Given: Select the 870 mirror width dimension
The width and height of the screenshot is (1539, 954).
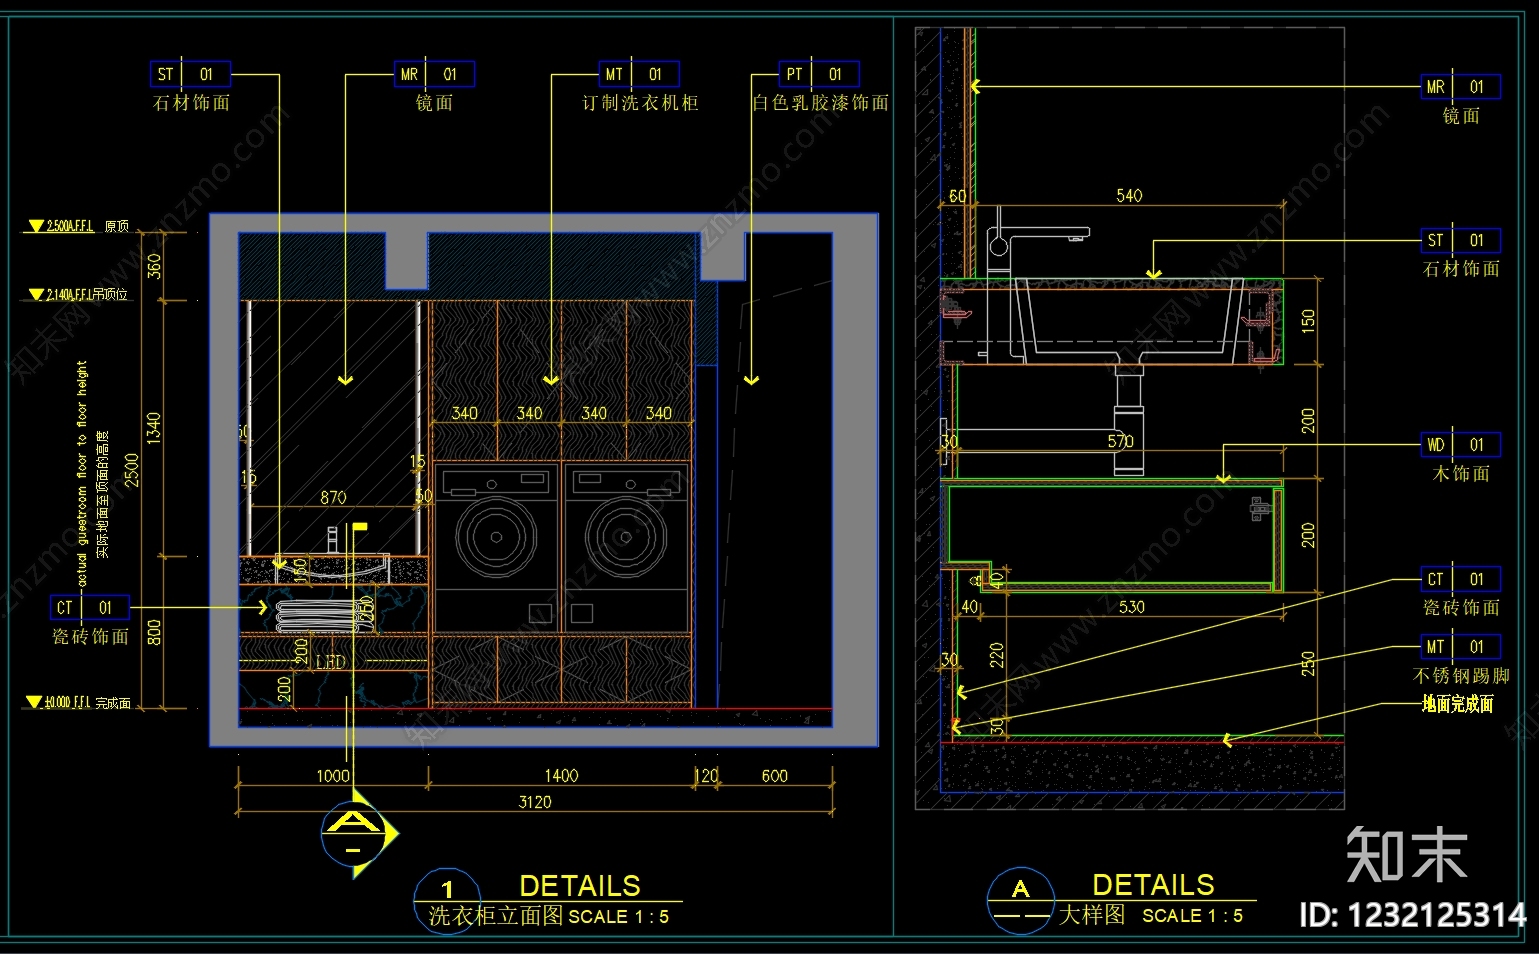Looking at the screenshot, I should (x=333, y=497).
